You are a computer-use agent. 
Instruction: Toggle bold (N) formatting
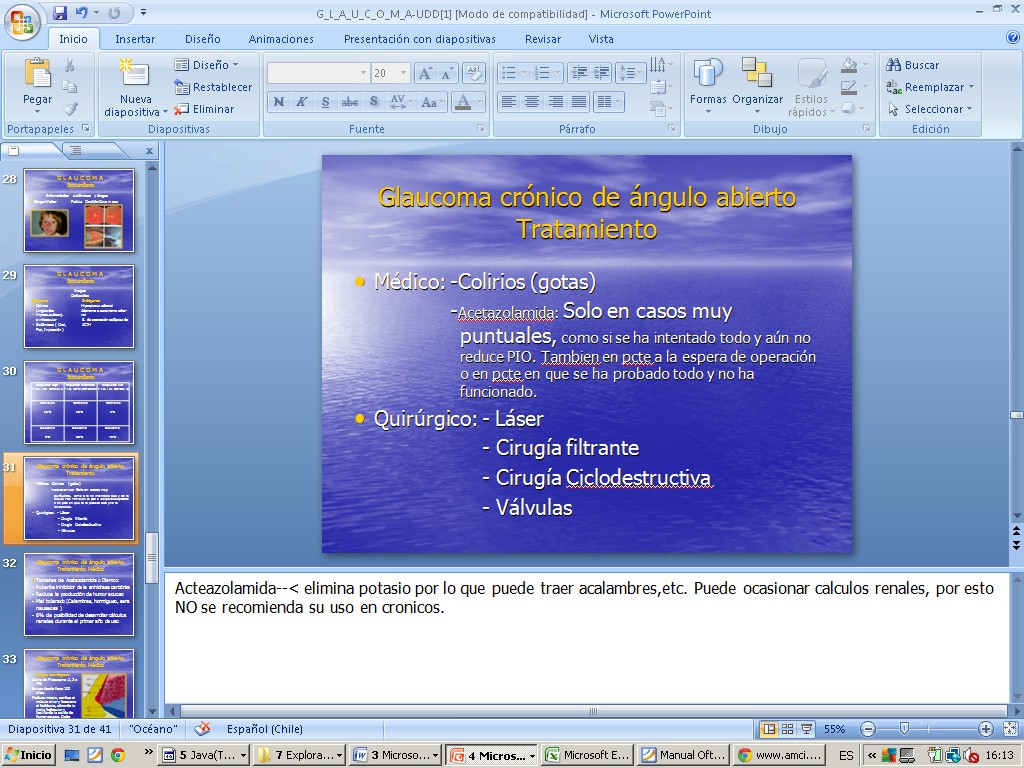point(279,102)
